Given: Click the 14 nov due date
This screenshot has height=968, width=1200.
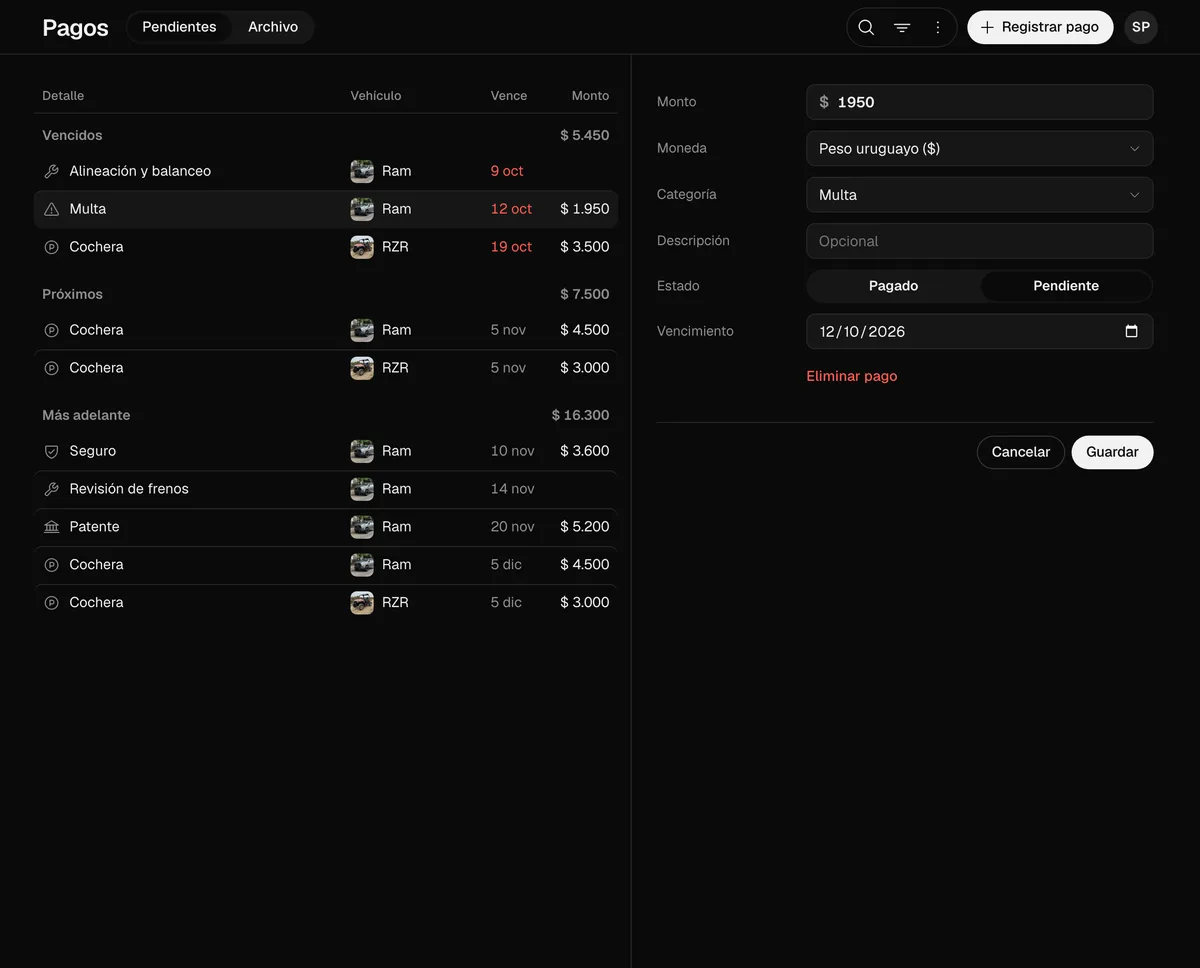Looking at the screenshot, I should [513, 489].
